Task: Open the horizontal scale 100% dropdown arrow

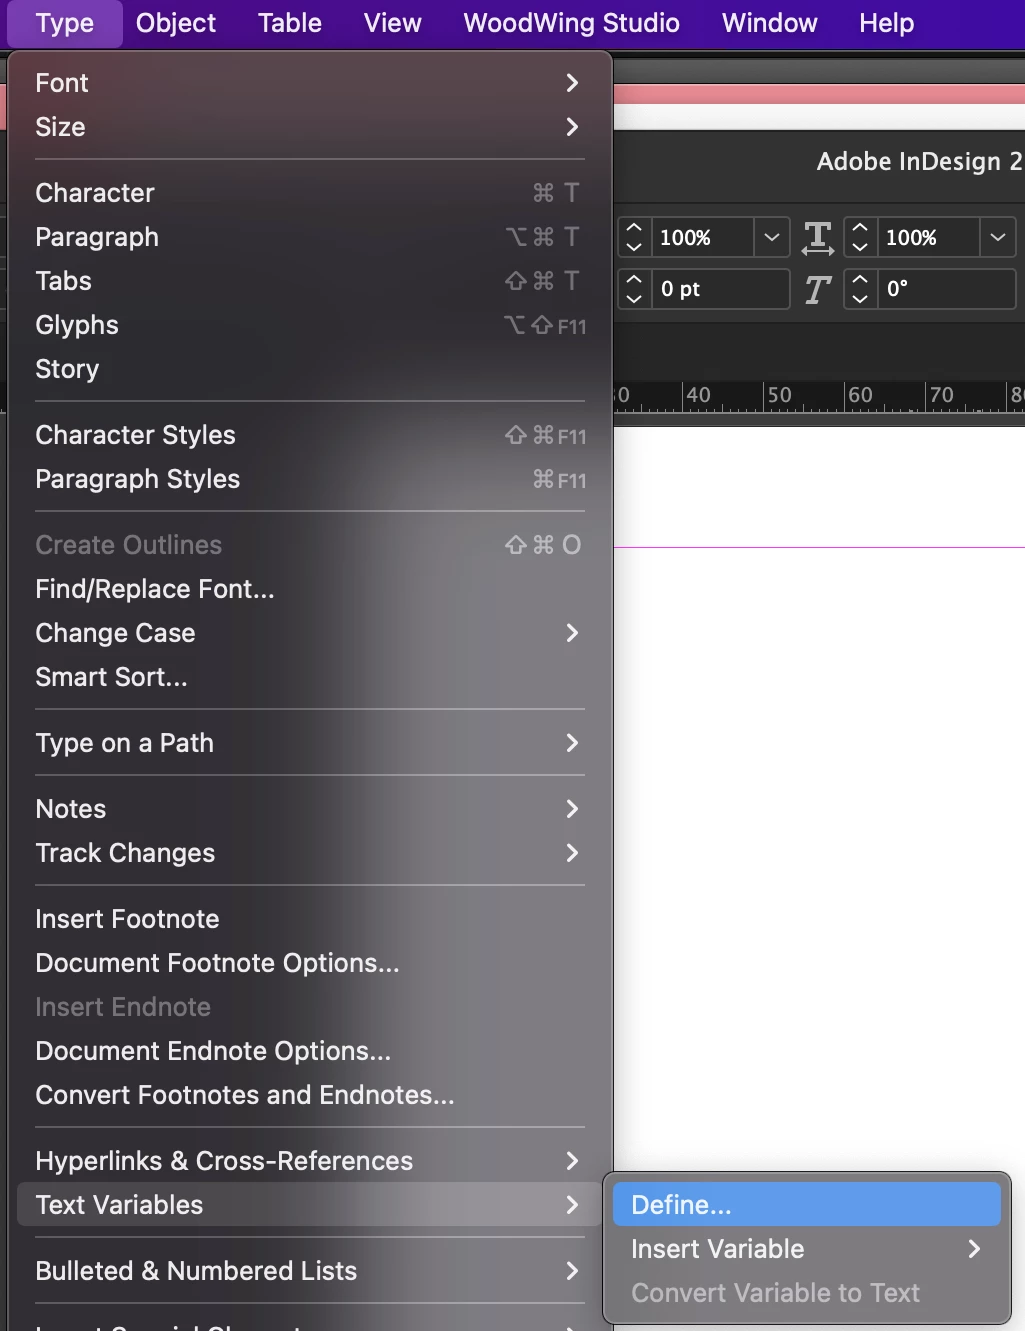Action: [x=771, y=238]
